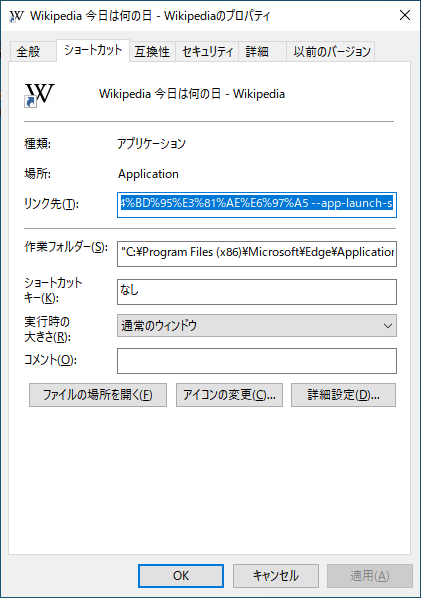Confirm with the OK button
Image resolution: width=421 pixels, height=598 pixels.
181,576
